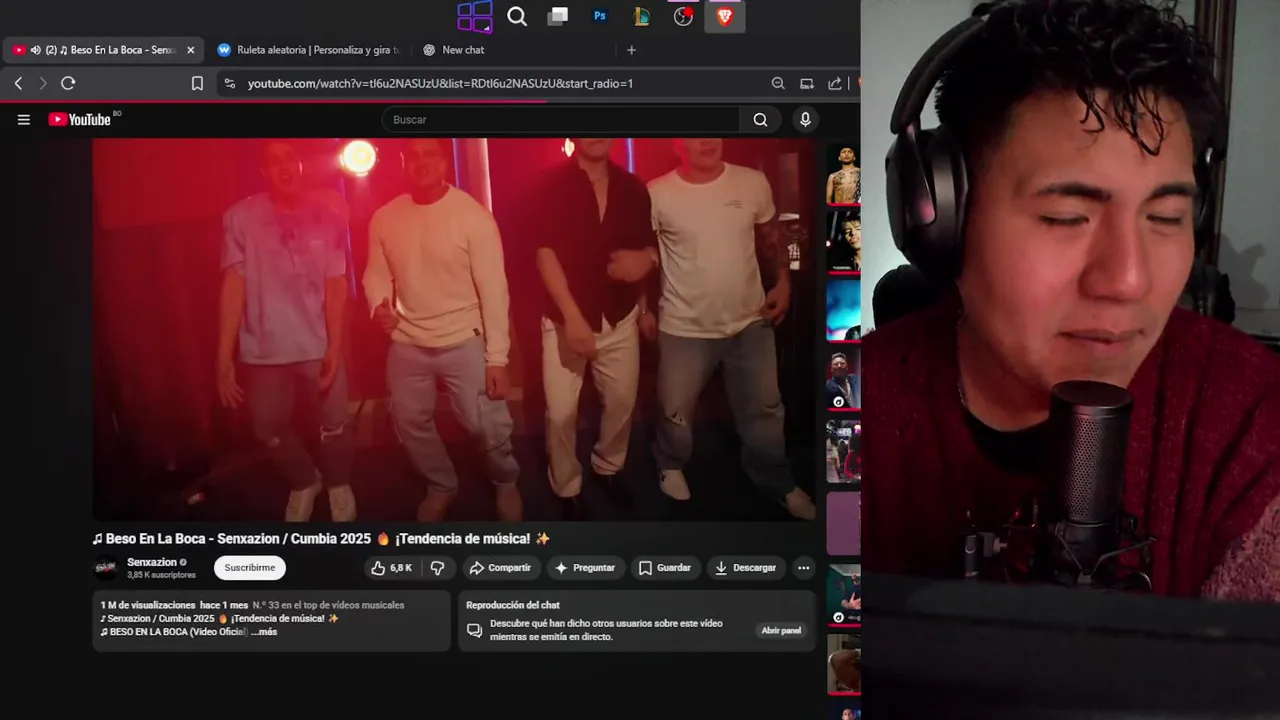Screen dimensions: 1280x720
Task: Click the video title Beso En La Boca
Action: [321, 539]
